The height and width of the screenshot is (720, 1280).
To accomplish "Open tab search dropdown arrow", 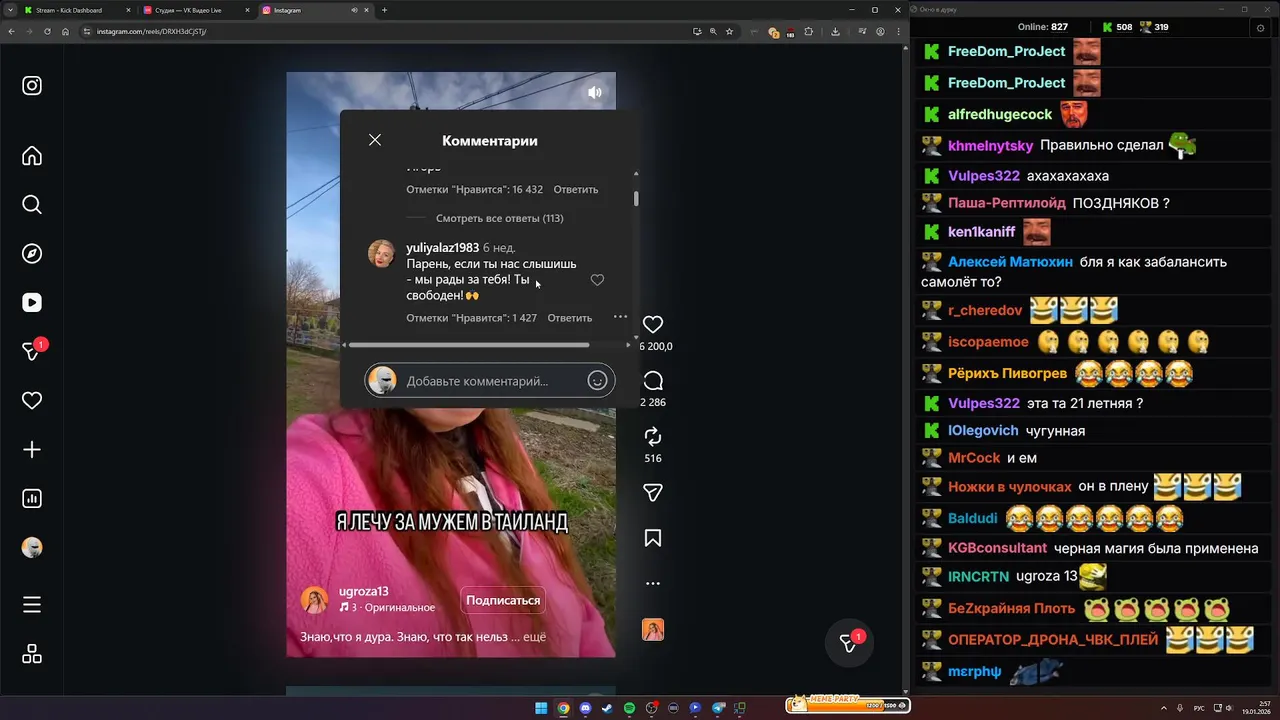I will coord(11,10).
